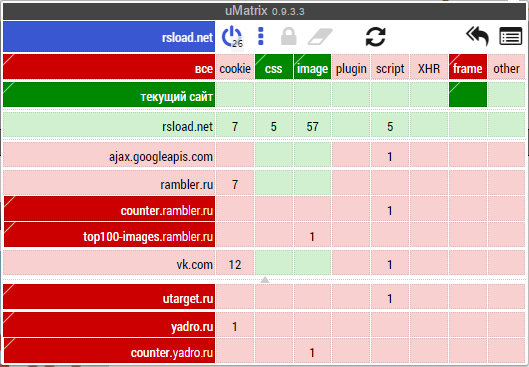The image size is (529, 367).
Task: Click rambler.ru cookie cell showing 7
Action: coord(235,182)
